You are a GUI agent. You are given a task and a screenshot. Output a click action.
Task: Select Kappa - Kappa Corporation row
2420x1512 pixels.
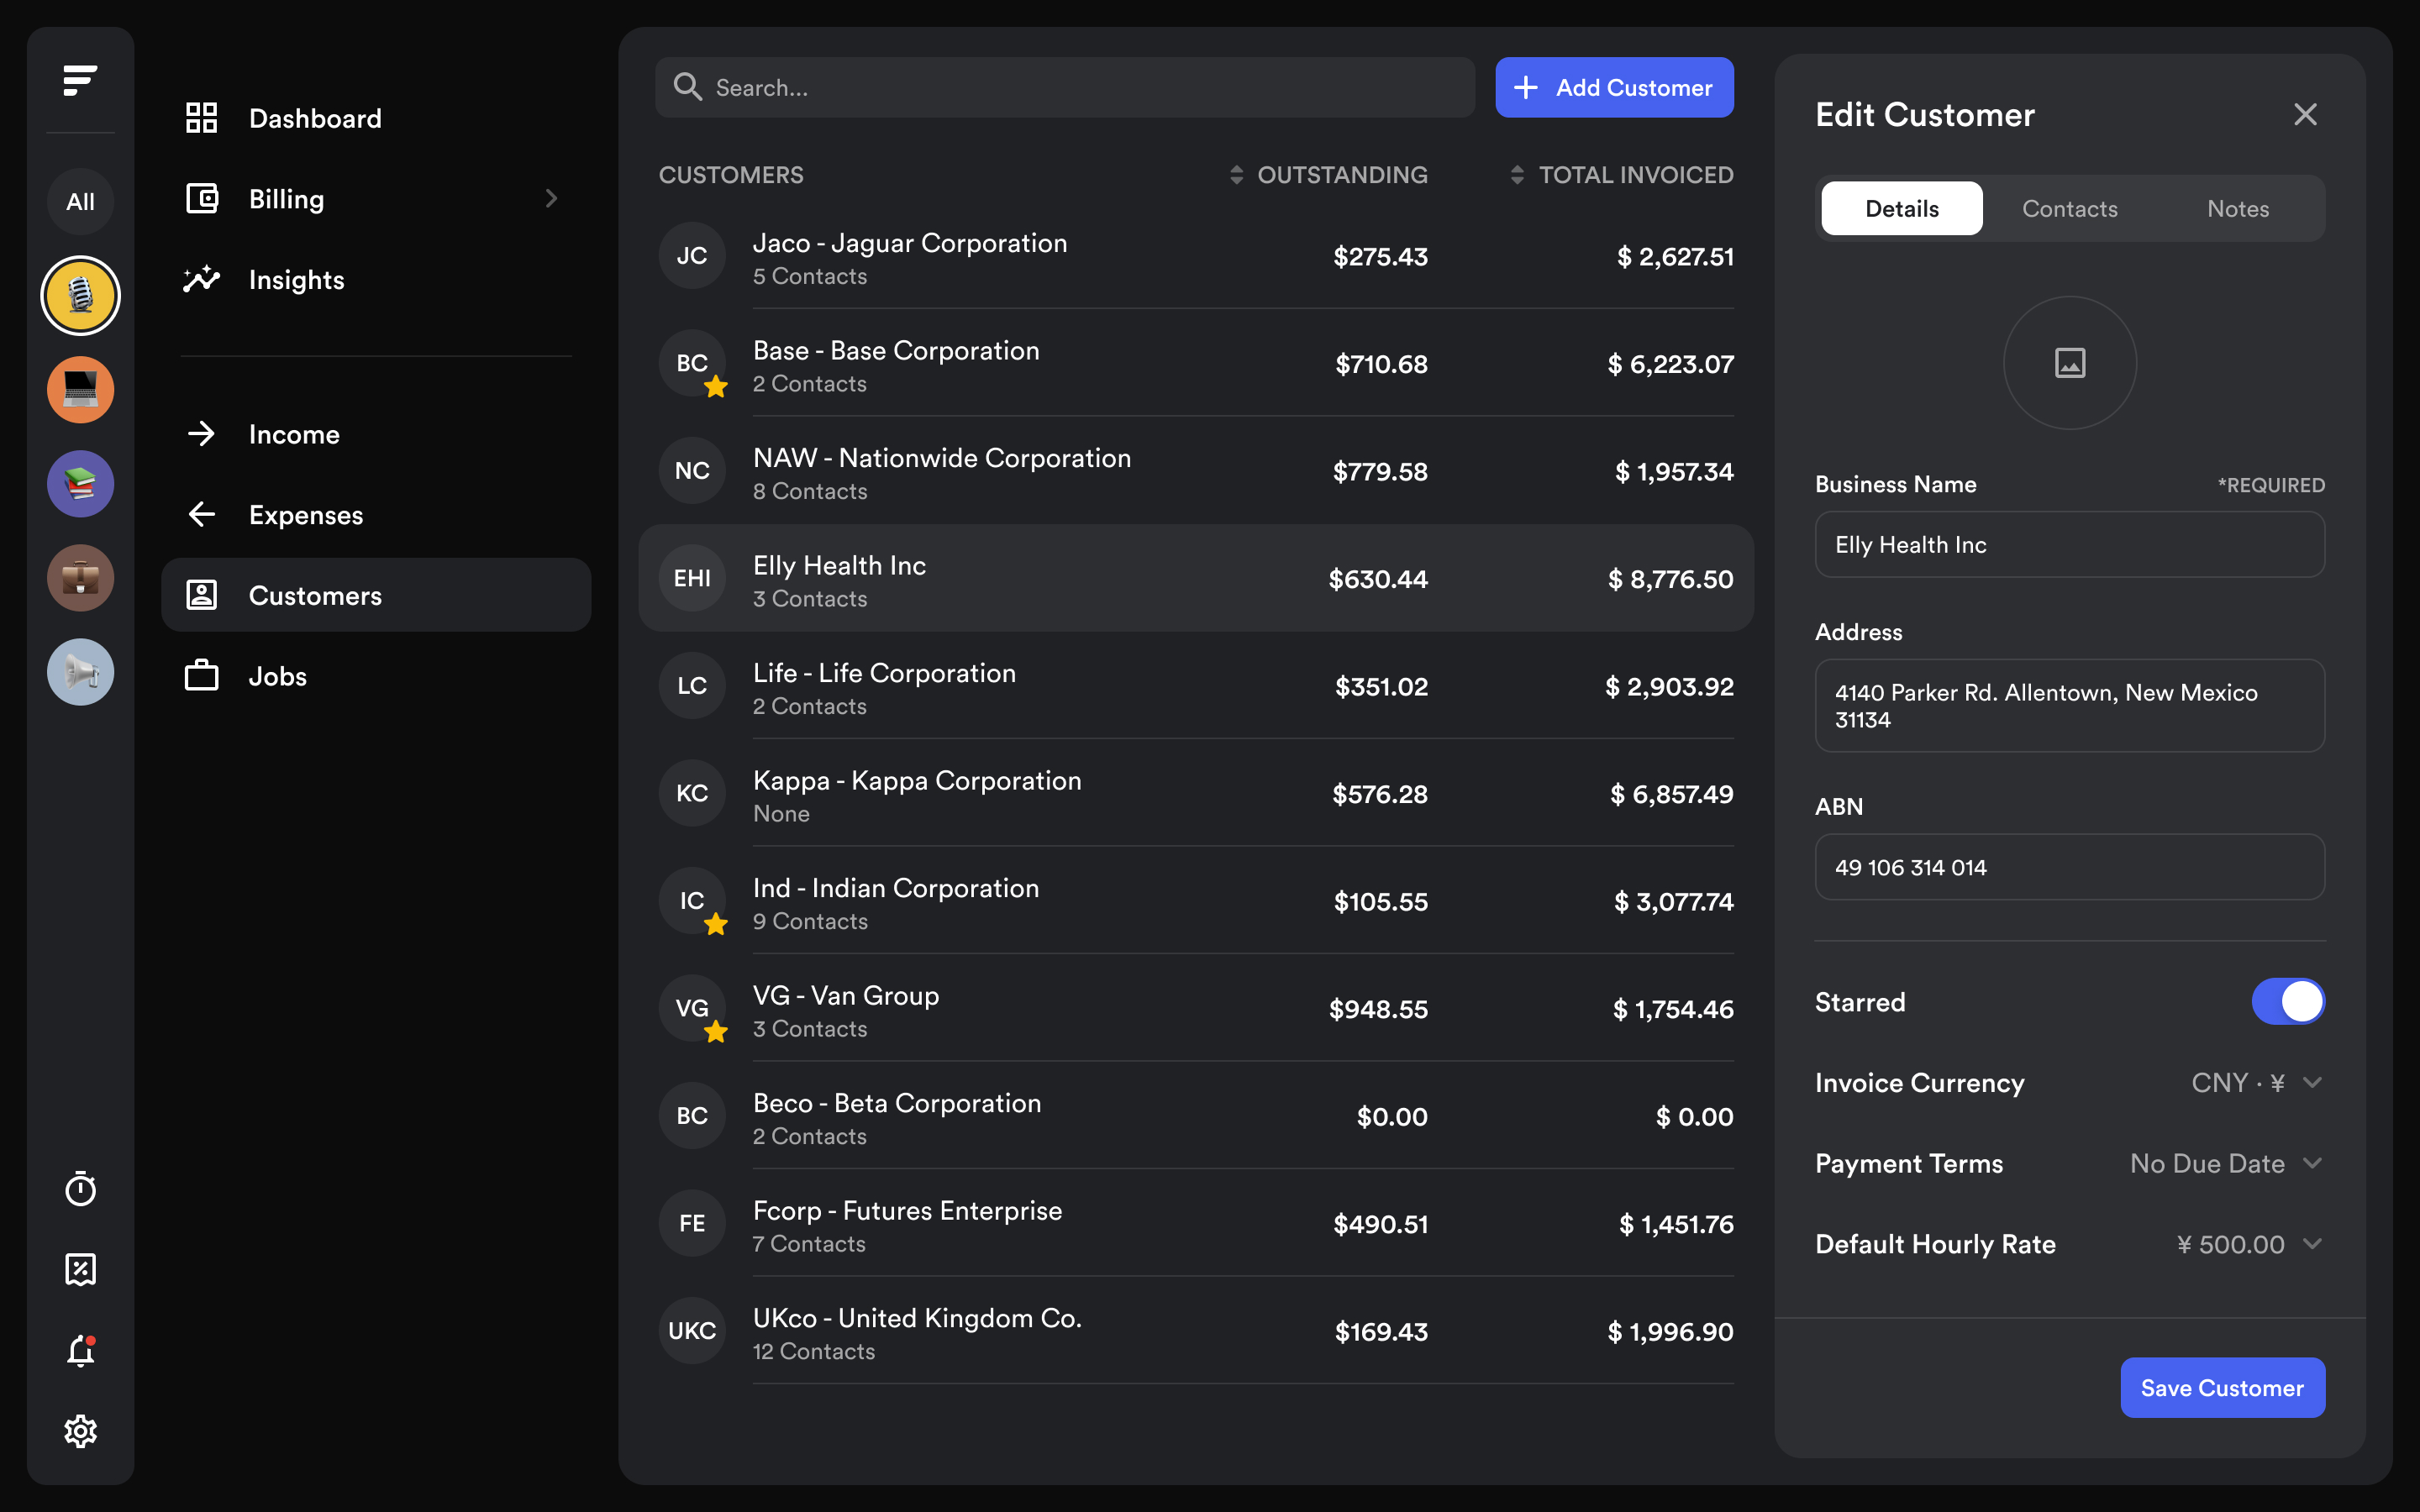coord(1196,793)
